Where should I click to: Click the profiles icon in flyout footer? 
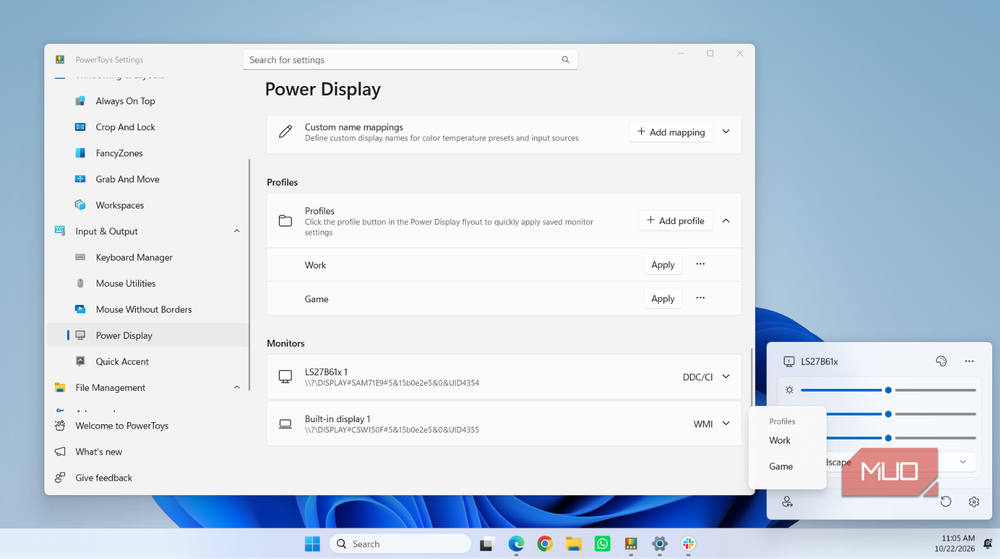click(x=787, y=502)
